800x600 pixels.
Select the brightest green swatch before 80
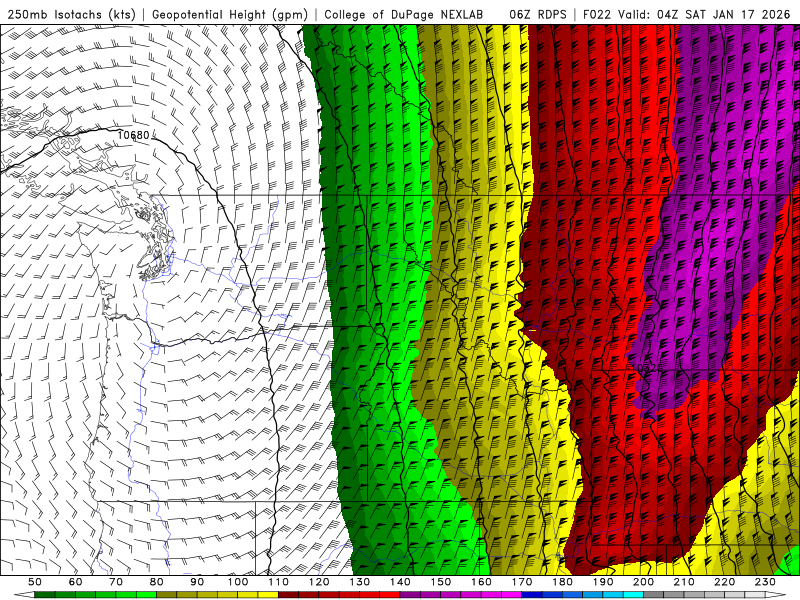point(146,594)
